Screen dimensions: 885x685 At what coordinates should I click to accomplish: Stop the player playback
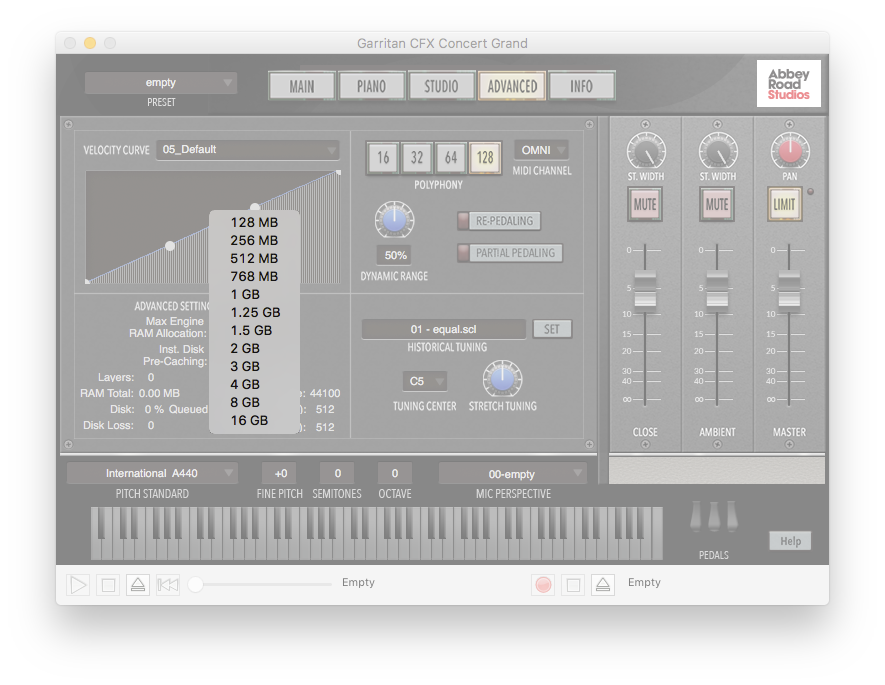click(108, 585)
